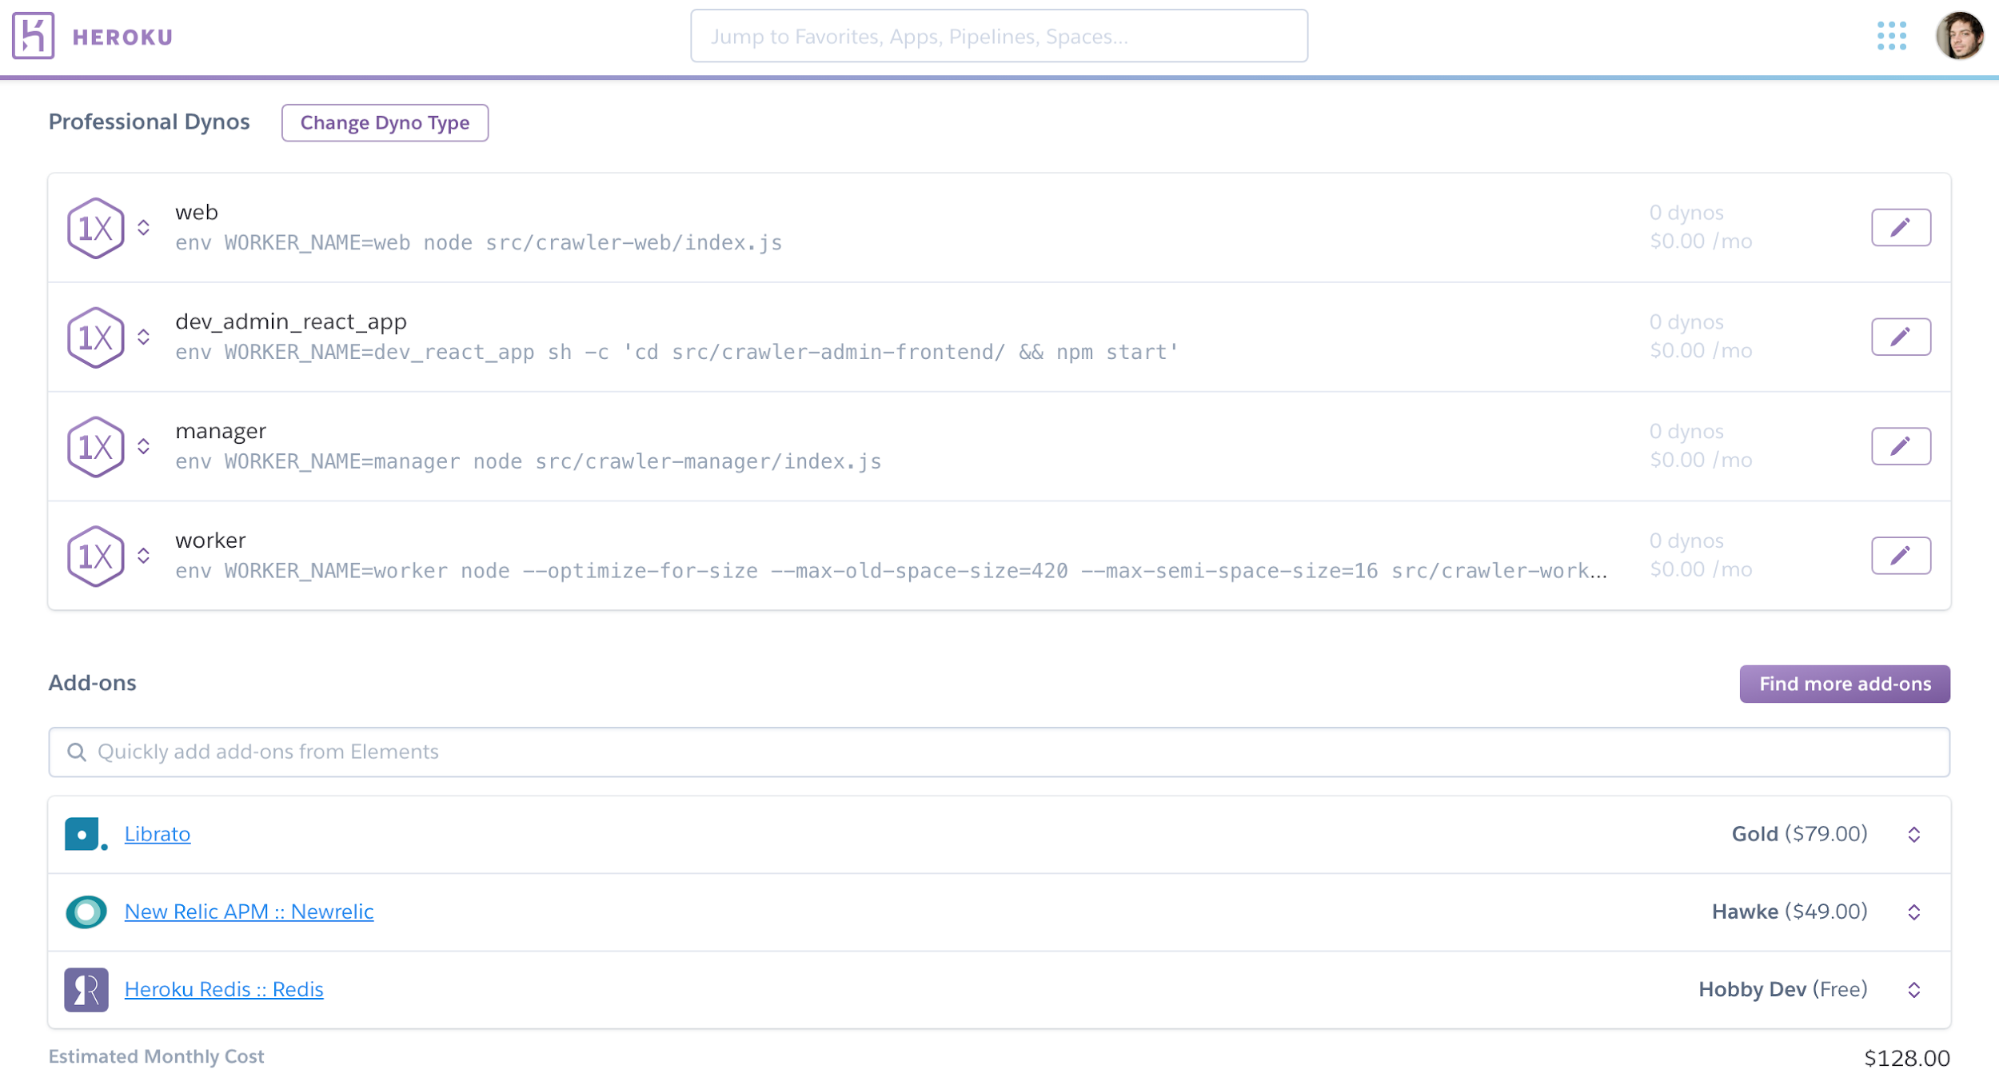The height and width of the screenshot is (1090, 1999).
Task: Click the HEROKU wordmark text
Action: point(122,37)
